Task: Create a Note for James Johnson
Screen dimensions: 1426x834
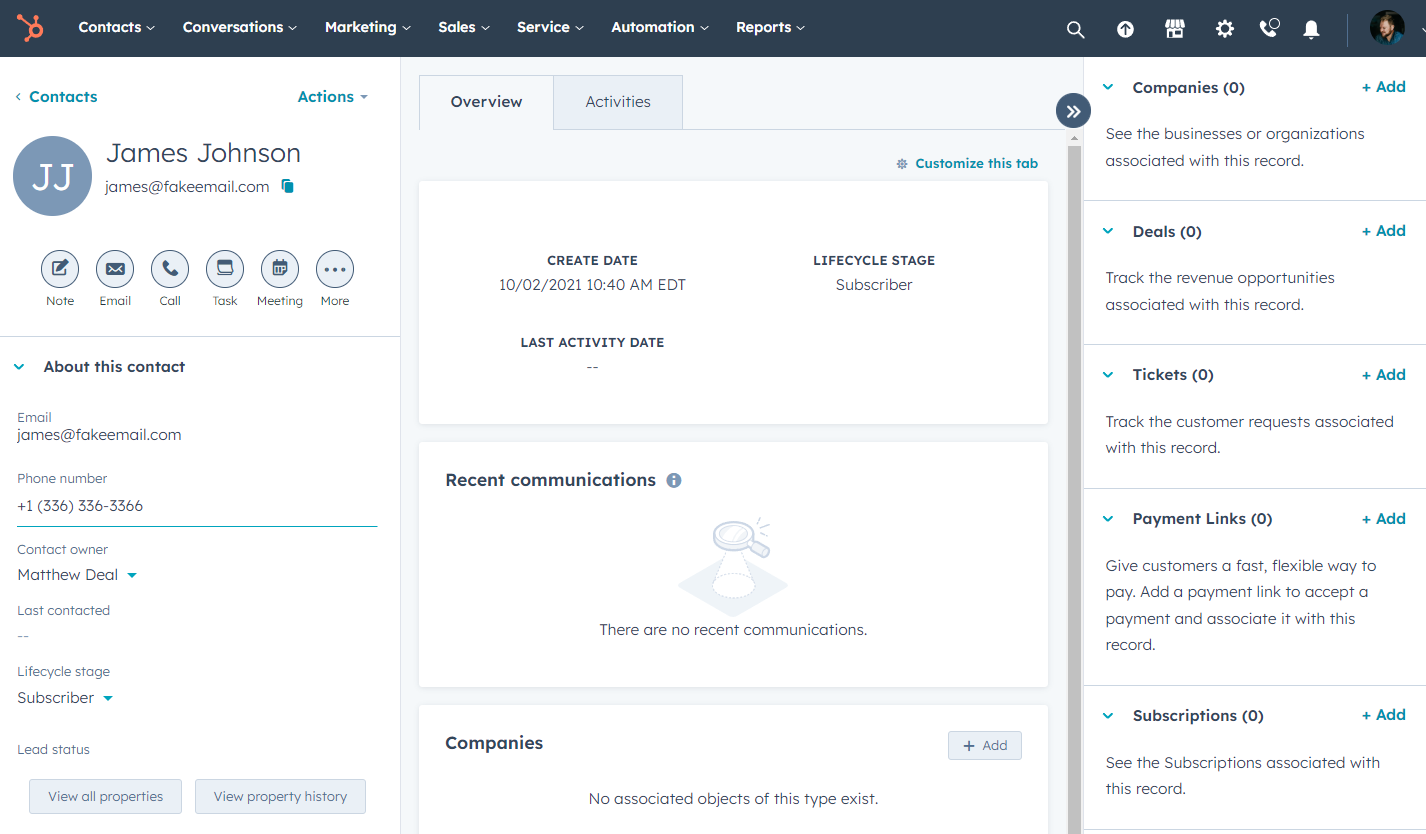Action: (x=59, y=269)
